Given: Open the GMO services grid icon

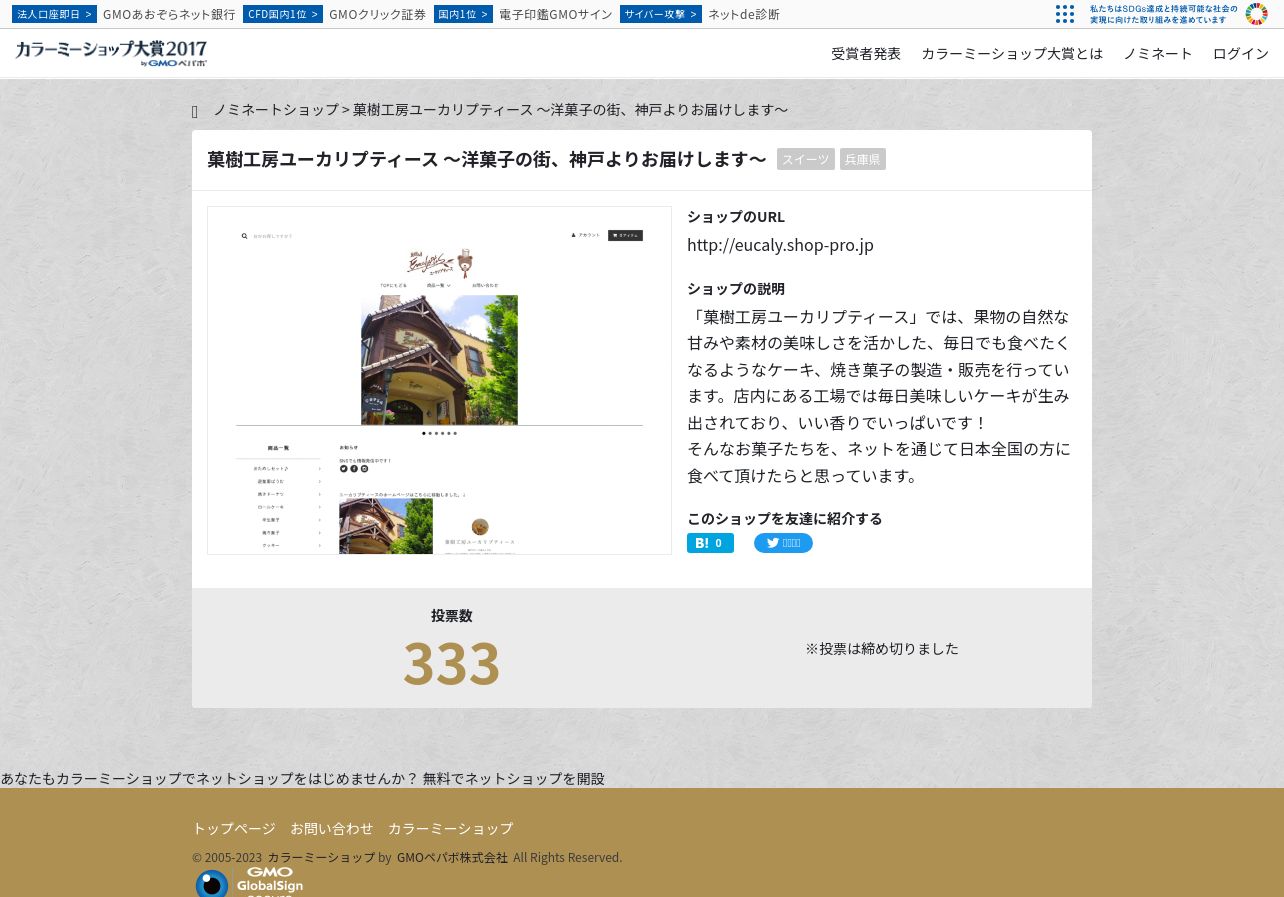Looking at the screenshot, I should click(1065, 14).
